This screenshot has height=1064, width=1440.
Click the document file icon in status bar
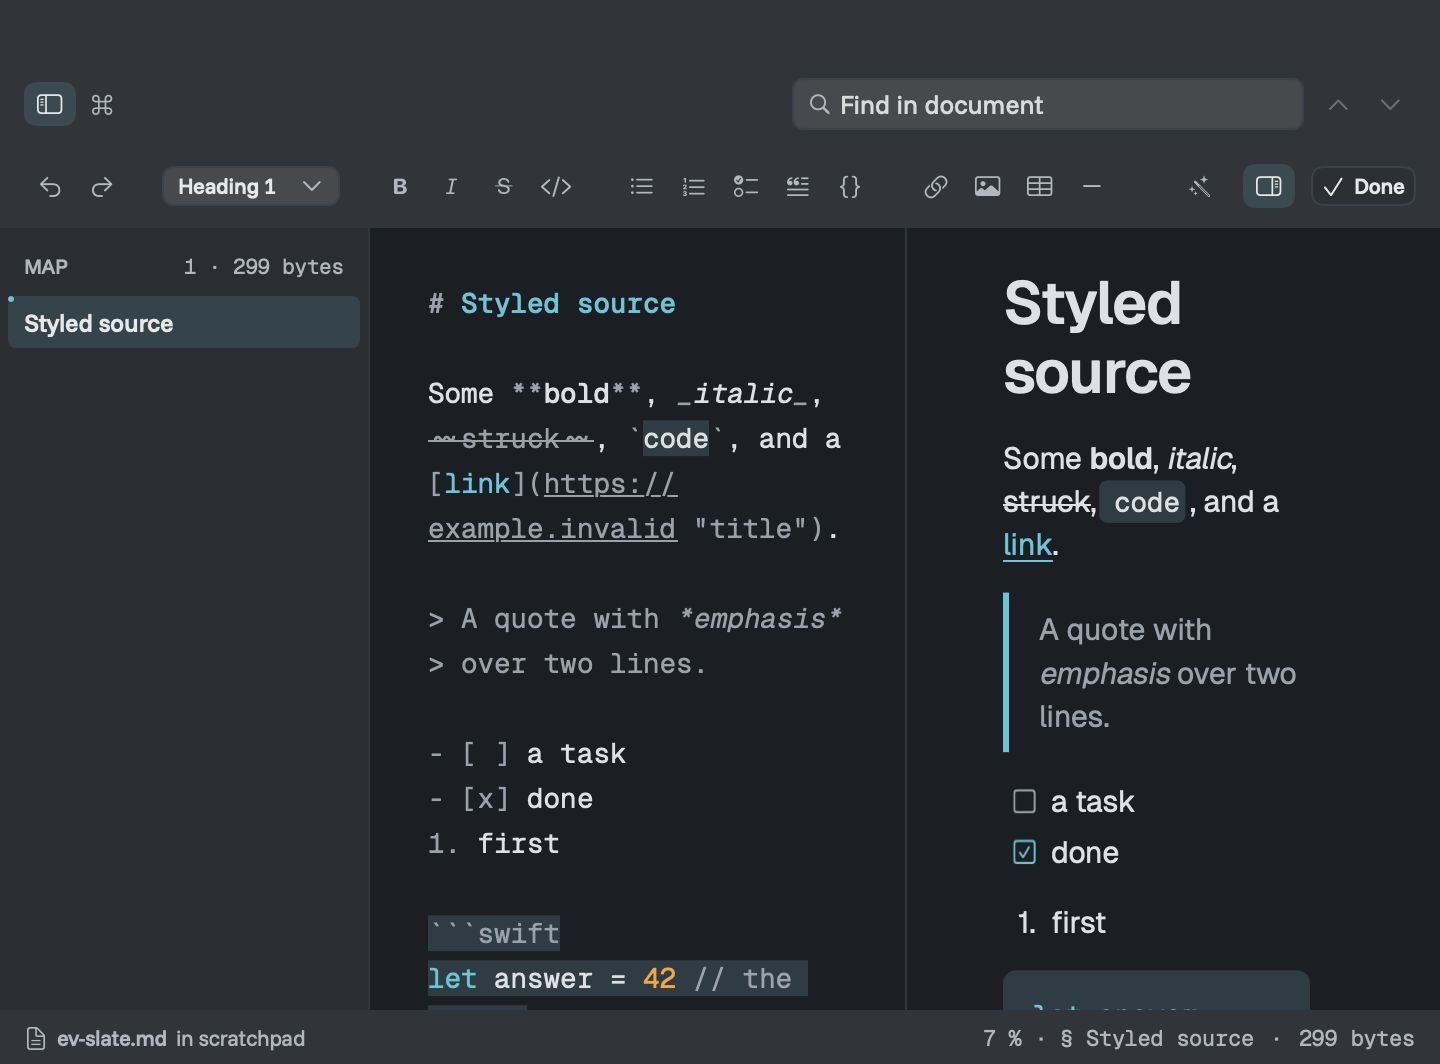(36, 1039)
